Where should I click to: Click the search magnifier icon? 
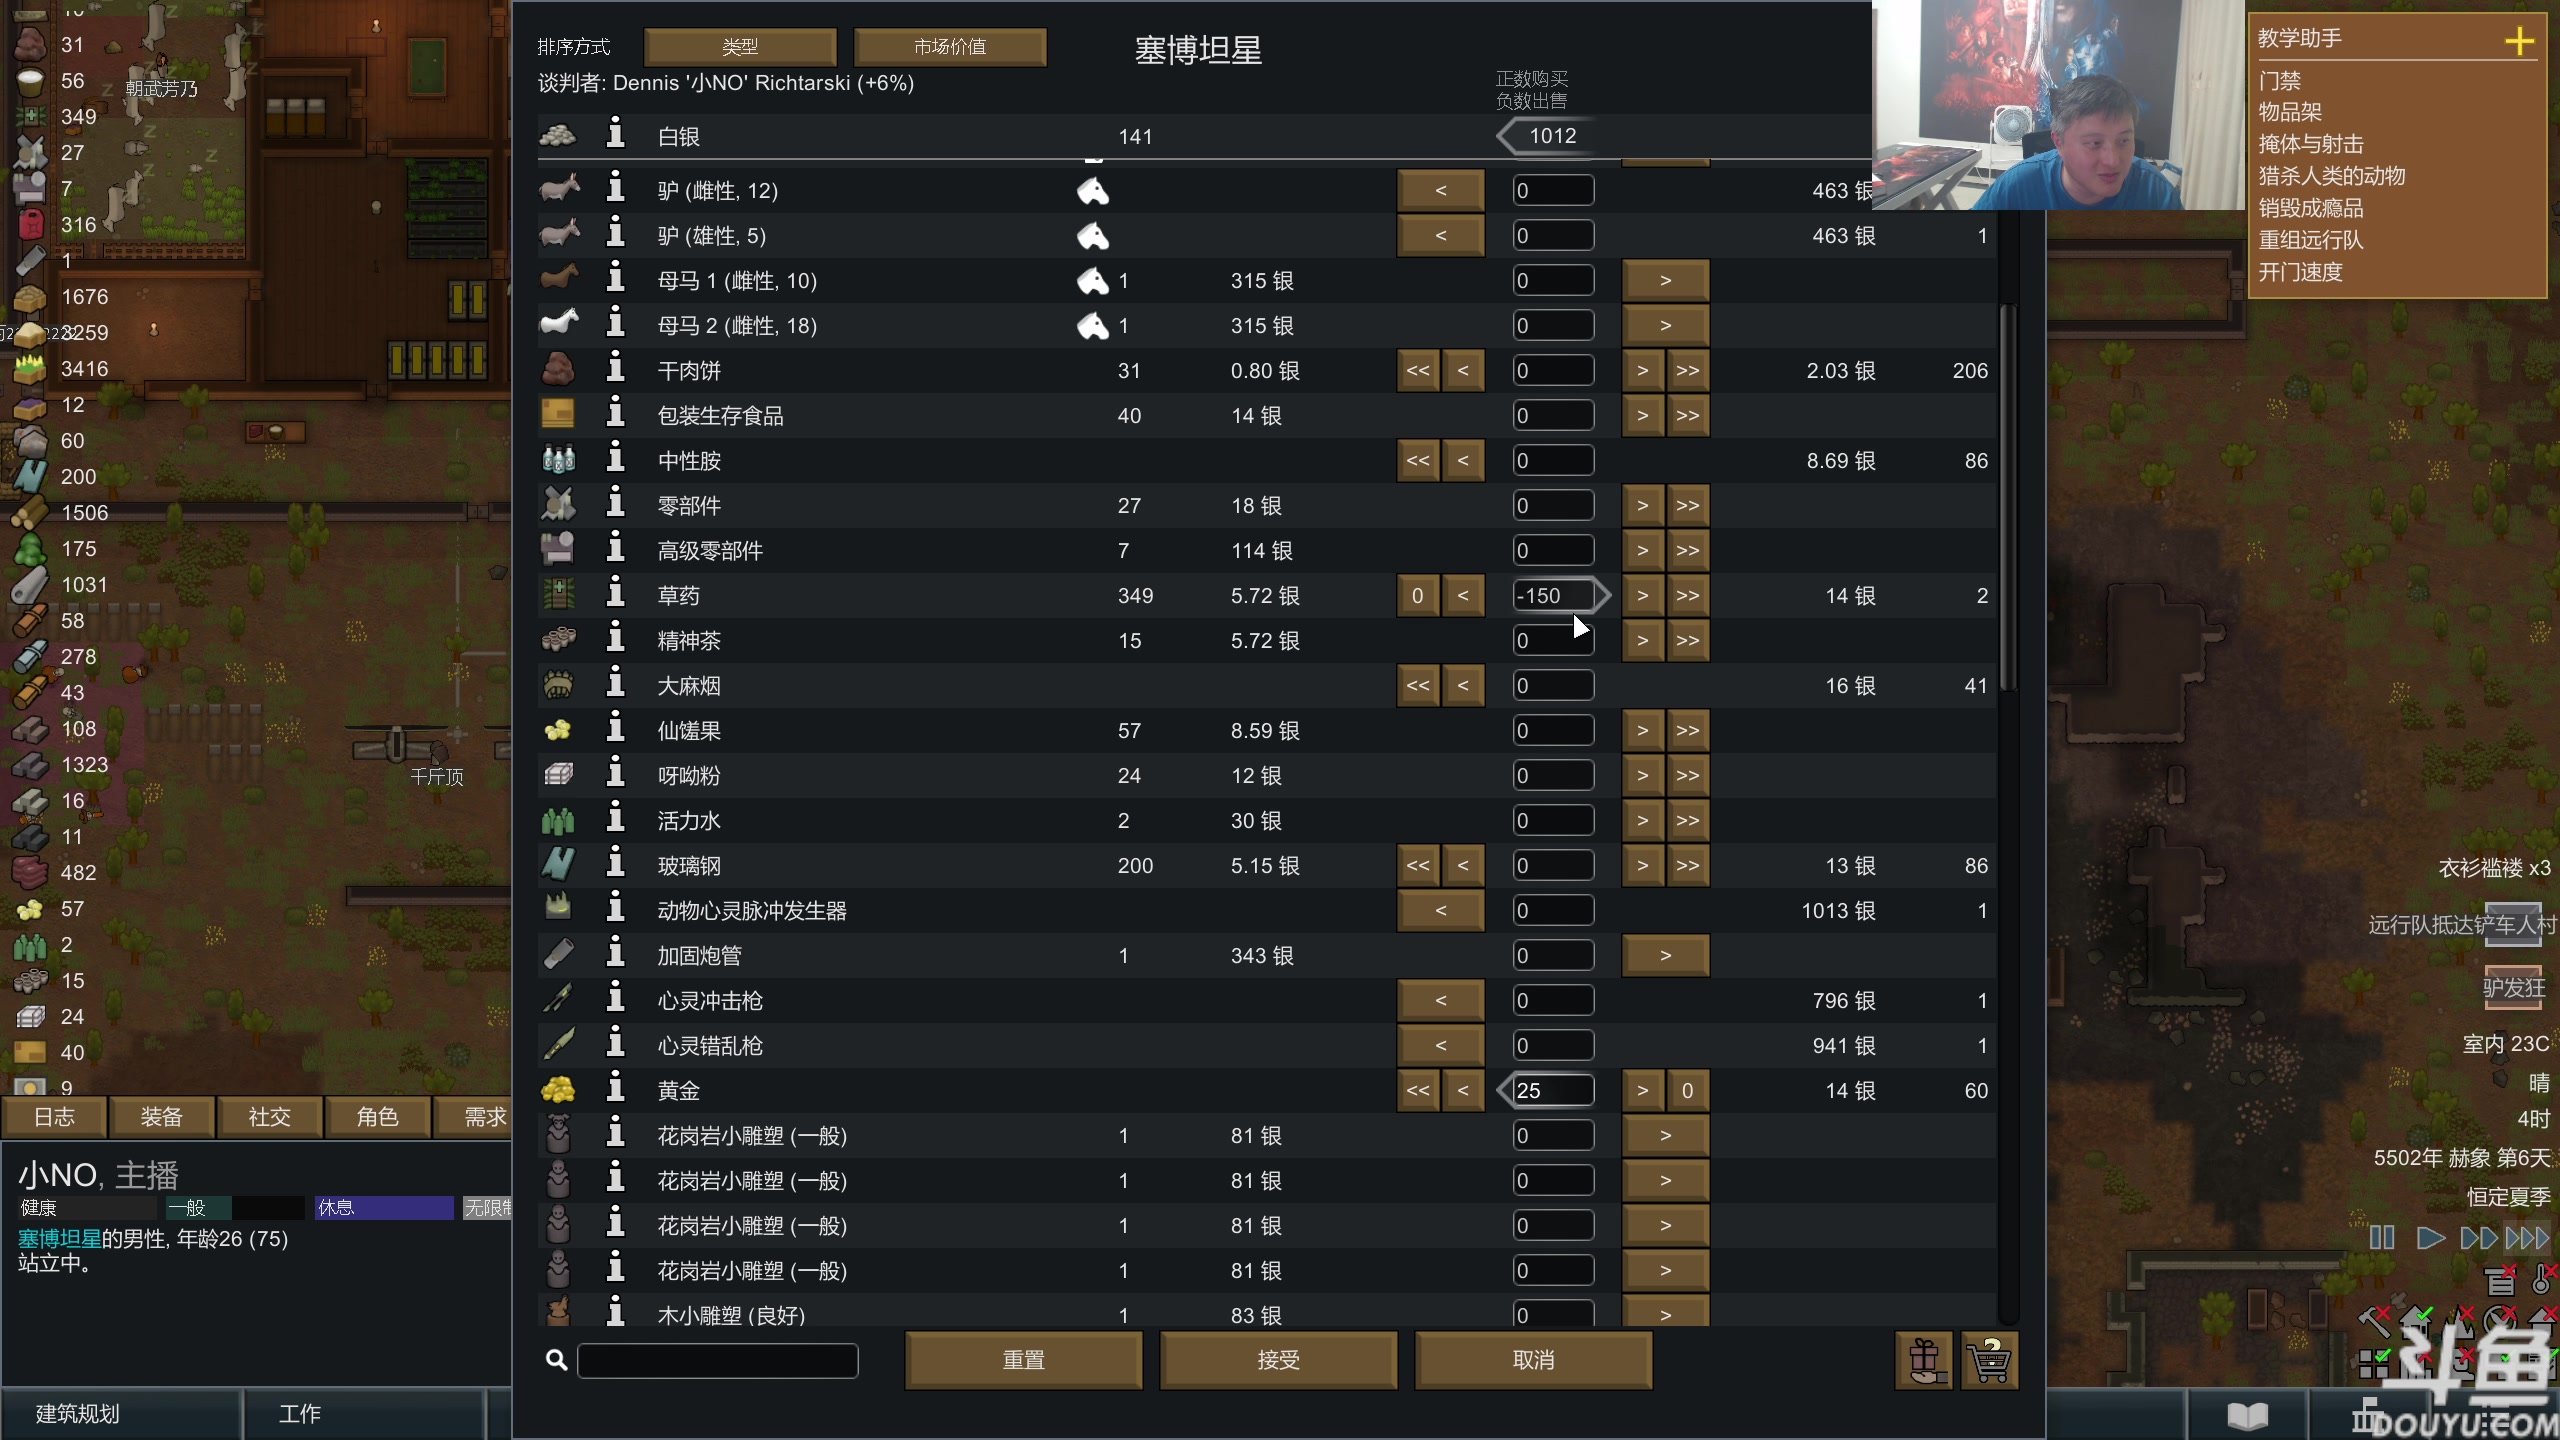pos(556,1360)
